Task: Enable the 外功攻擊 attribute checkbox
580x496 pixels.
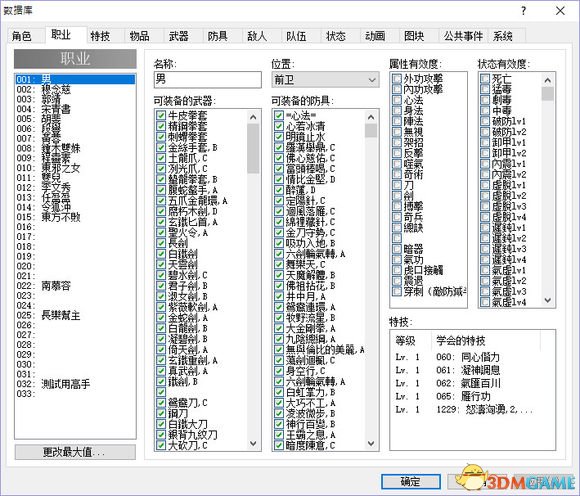Action: tap(397, 78)
